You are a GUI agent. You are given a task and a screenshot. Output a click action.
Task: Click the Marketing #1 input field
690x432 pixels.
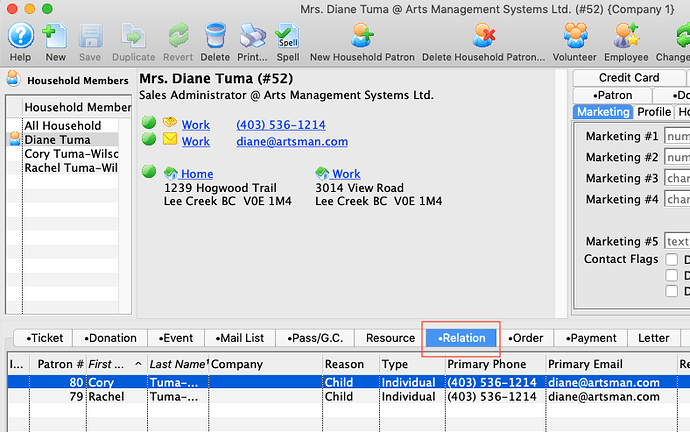click(x=677, y=136)
